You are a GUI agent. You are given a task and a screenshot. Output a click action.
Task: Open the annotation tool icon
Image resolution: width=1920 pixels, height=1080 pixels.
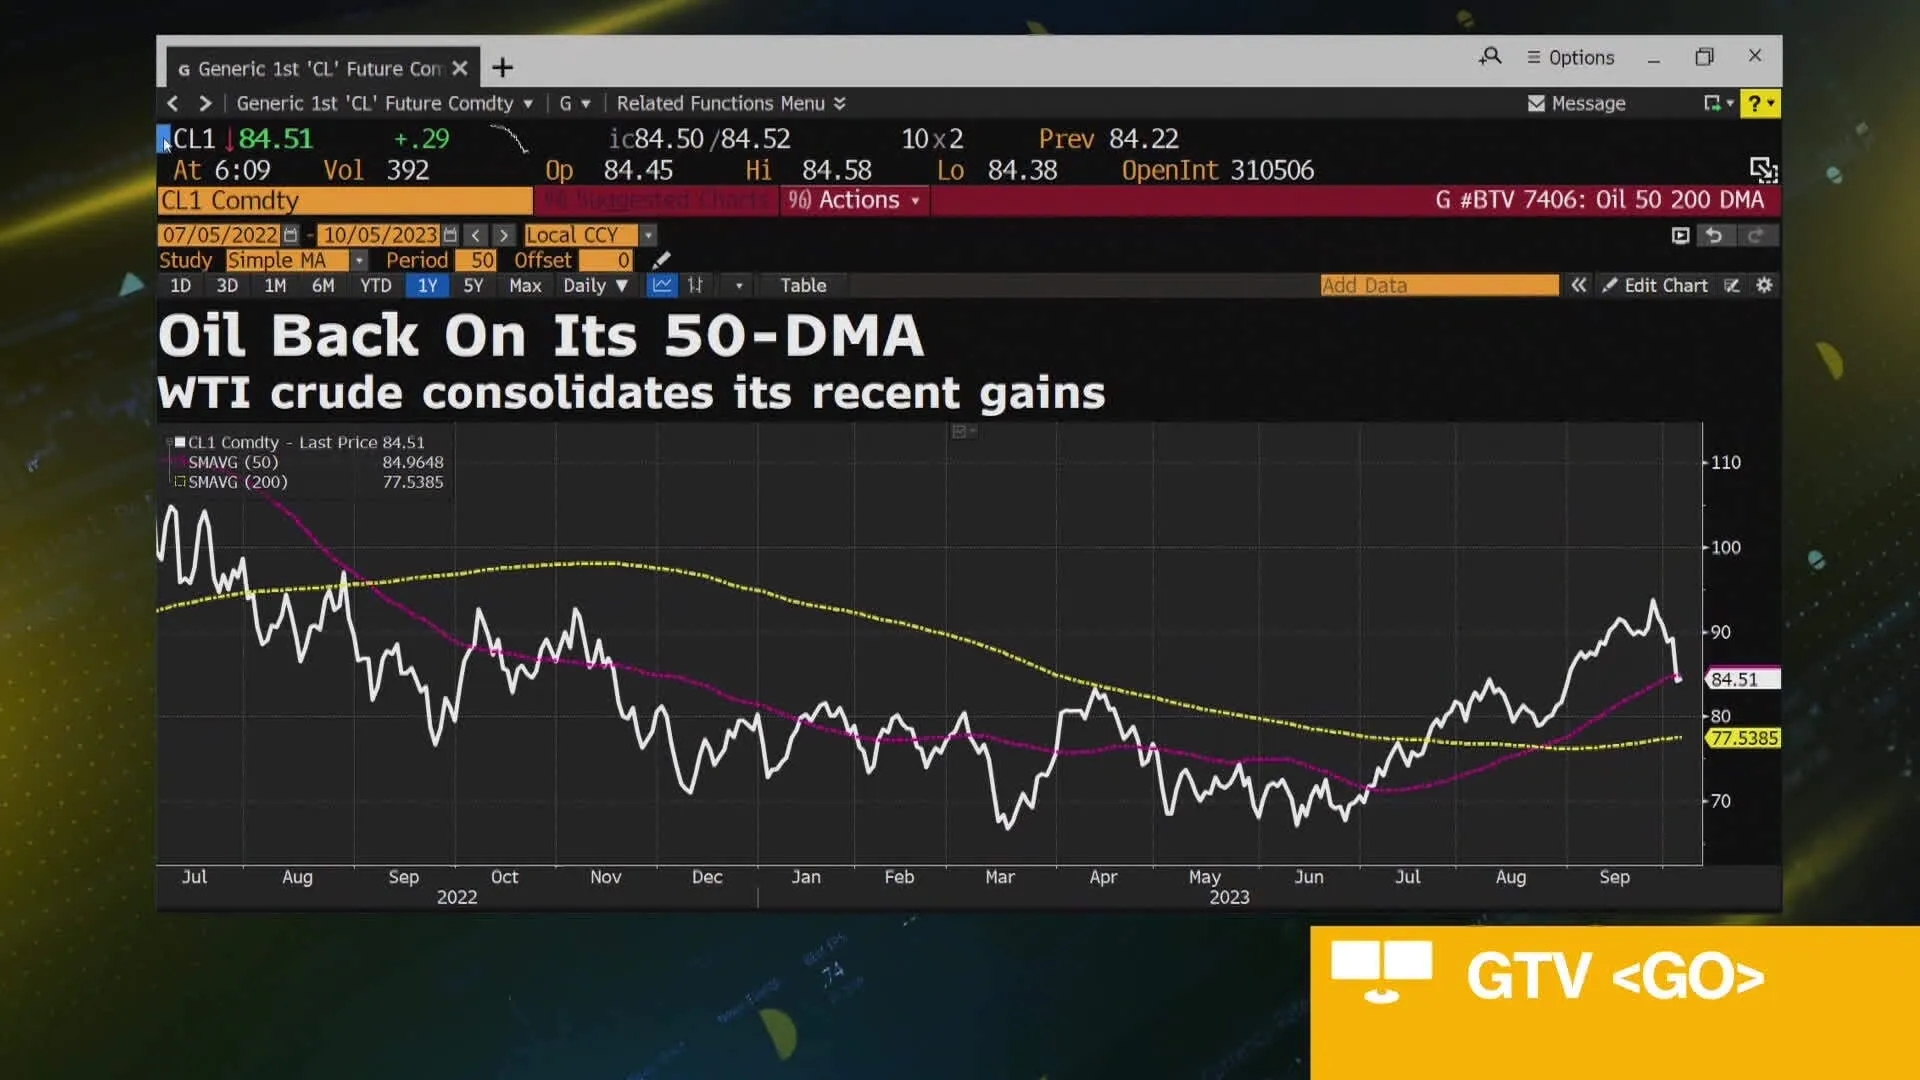(x=1732, y=285)
